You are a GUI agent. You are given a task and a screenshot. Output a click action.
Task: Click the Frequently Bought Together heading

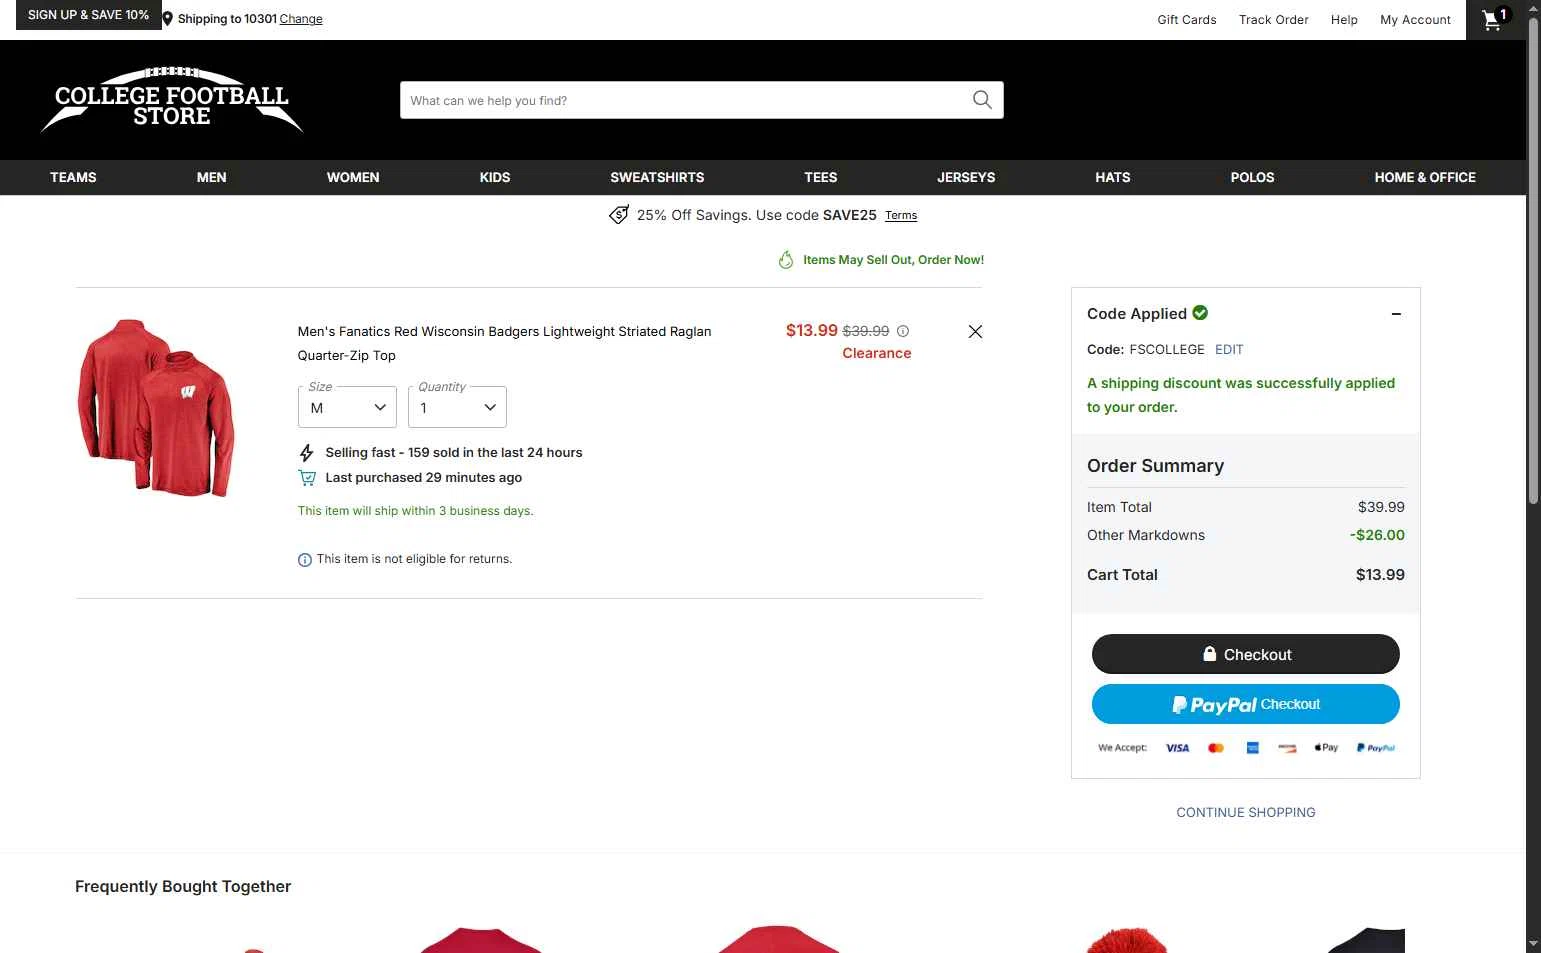183,887
